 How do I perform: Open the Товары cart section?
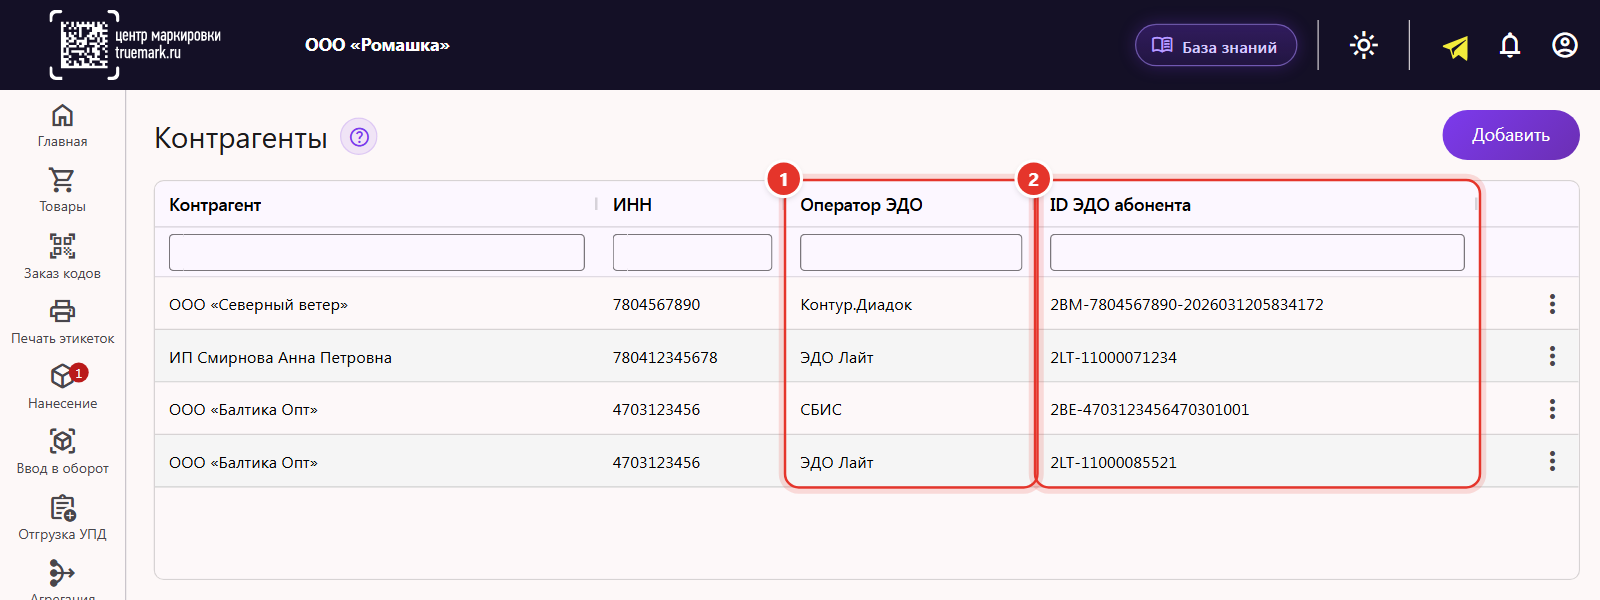pos(62,191)
